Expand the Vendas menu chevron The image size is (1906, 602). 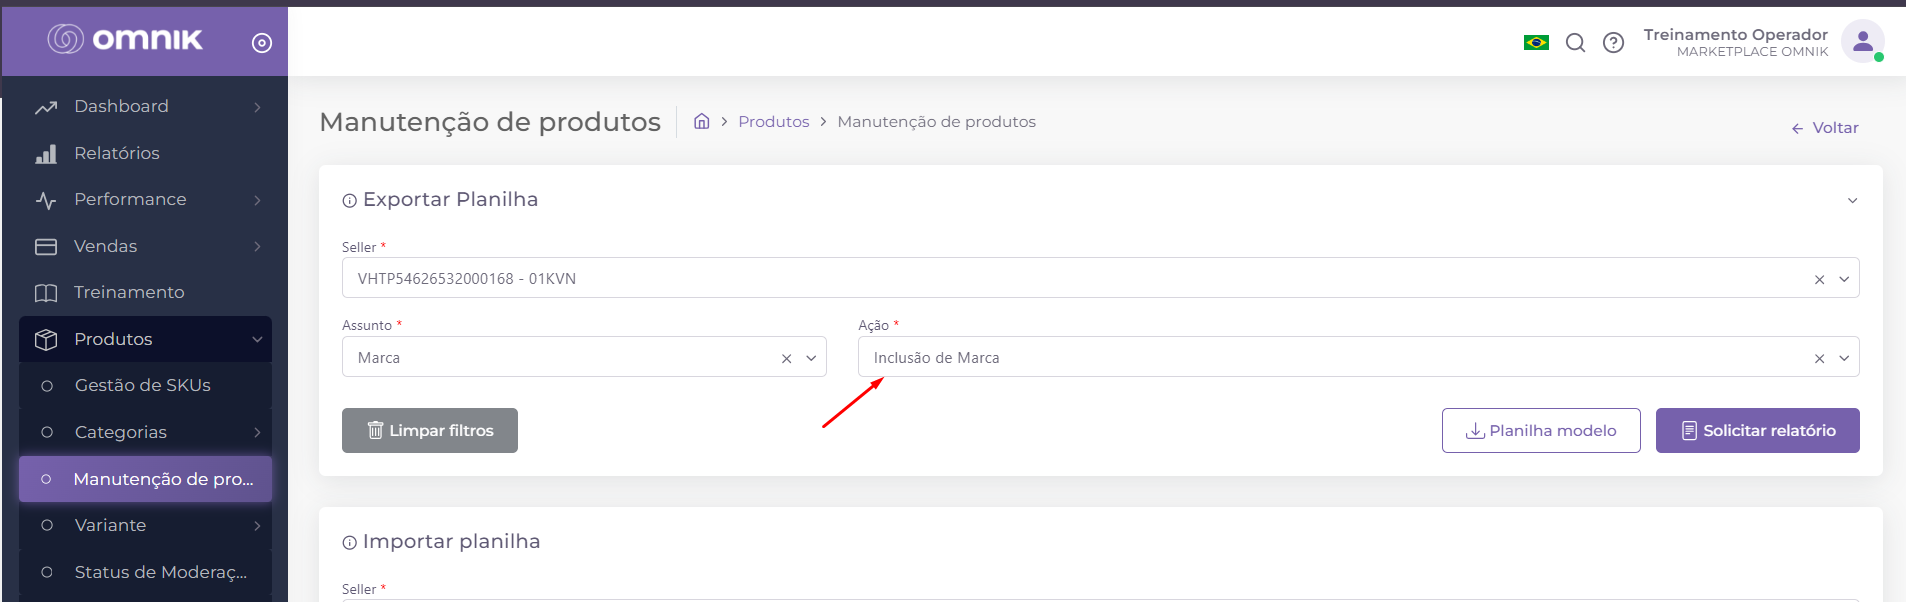pos(257,247)
